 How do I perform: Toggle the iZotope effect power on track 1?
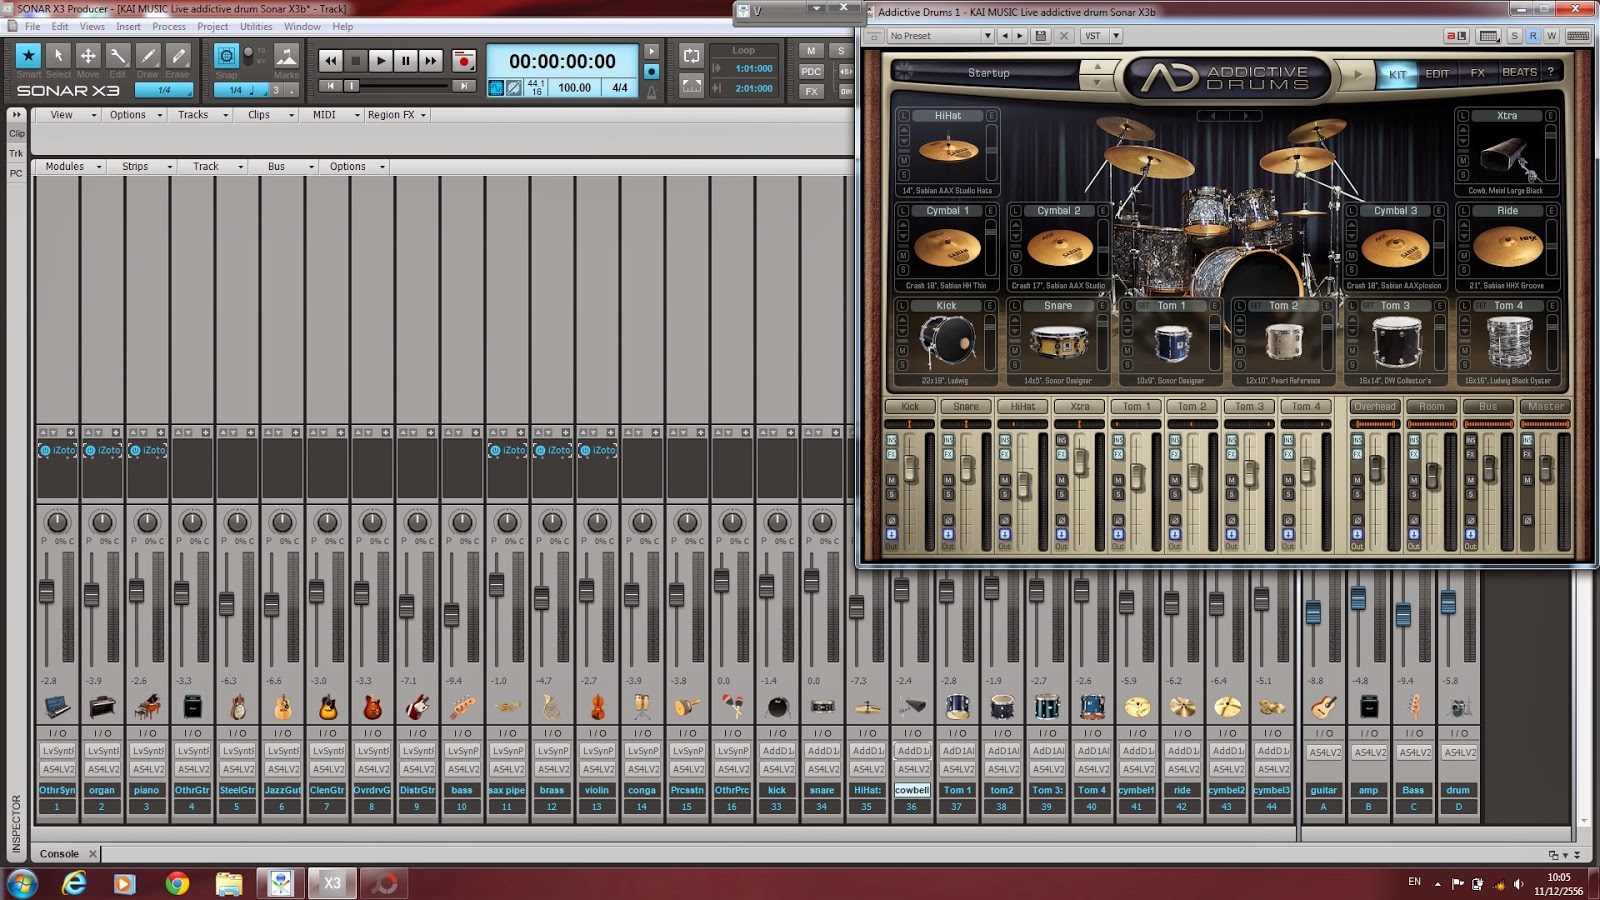point(45,451)
